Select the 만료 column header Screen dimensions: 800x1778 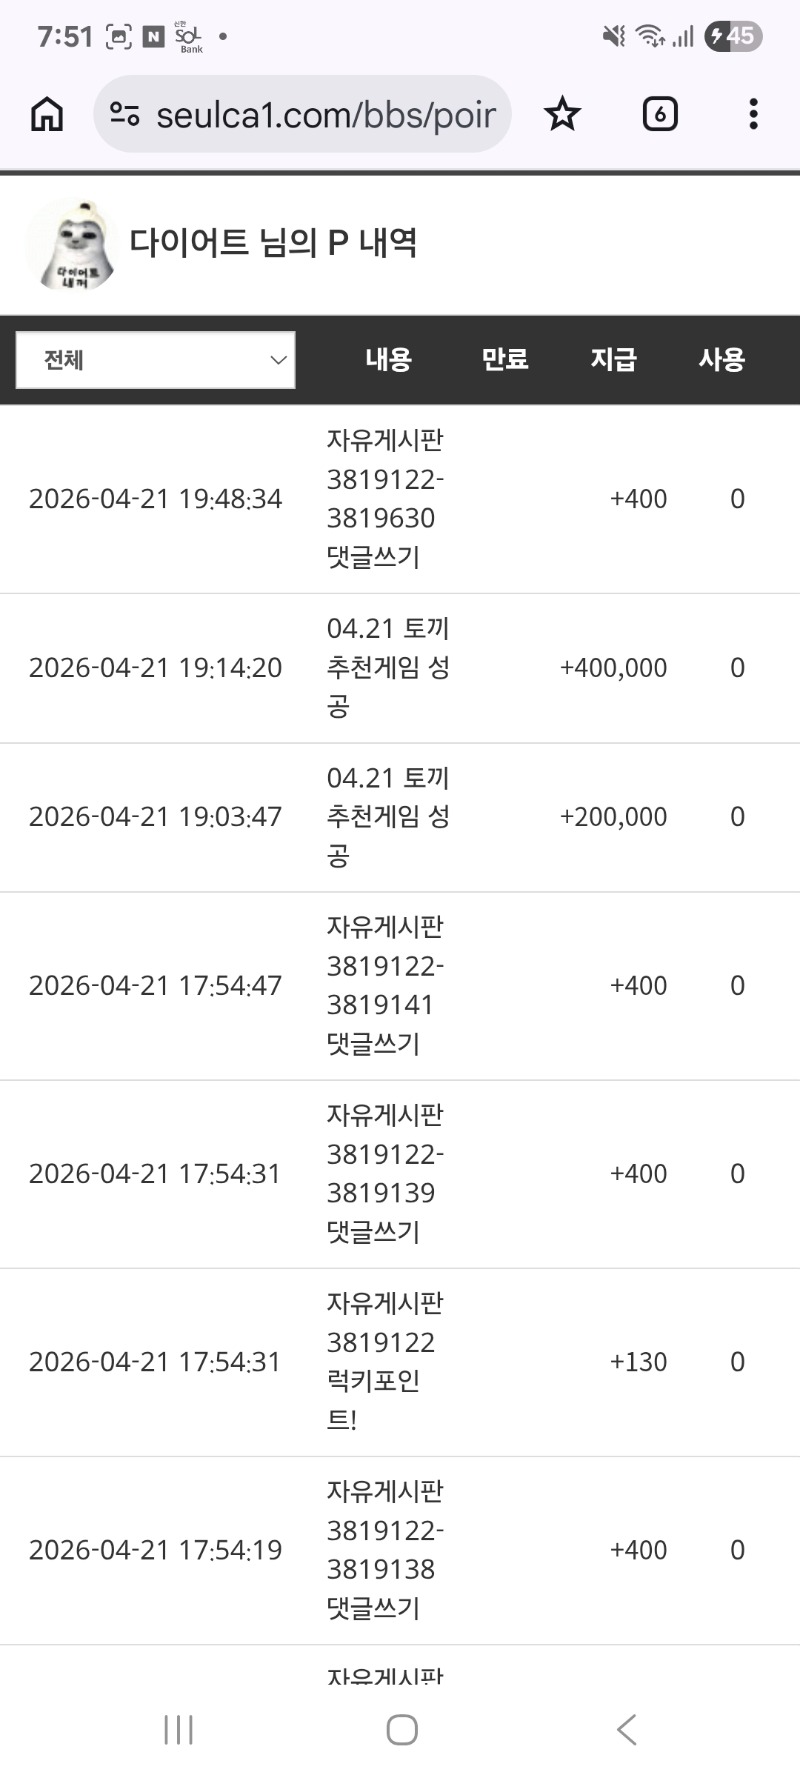point(505,360)
